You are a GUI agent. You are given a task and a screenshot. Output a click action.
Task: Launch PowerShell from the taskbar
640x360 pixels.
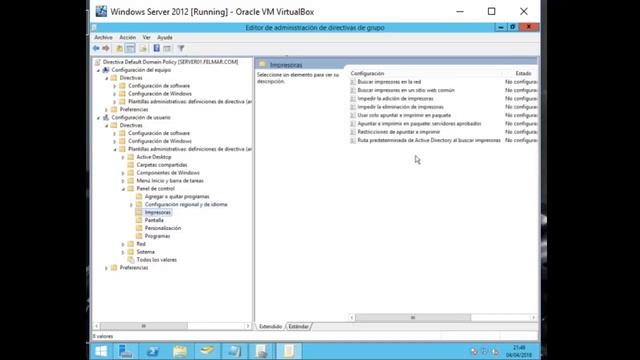[153, 351]
